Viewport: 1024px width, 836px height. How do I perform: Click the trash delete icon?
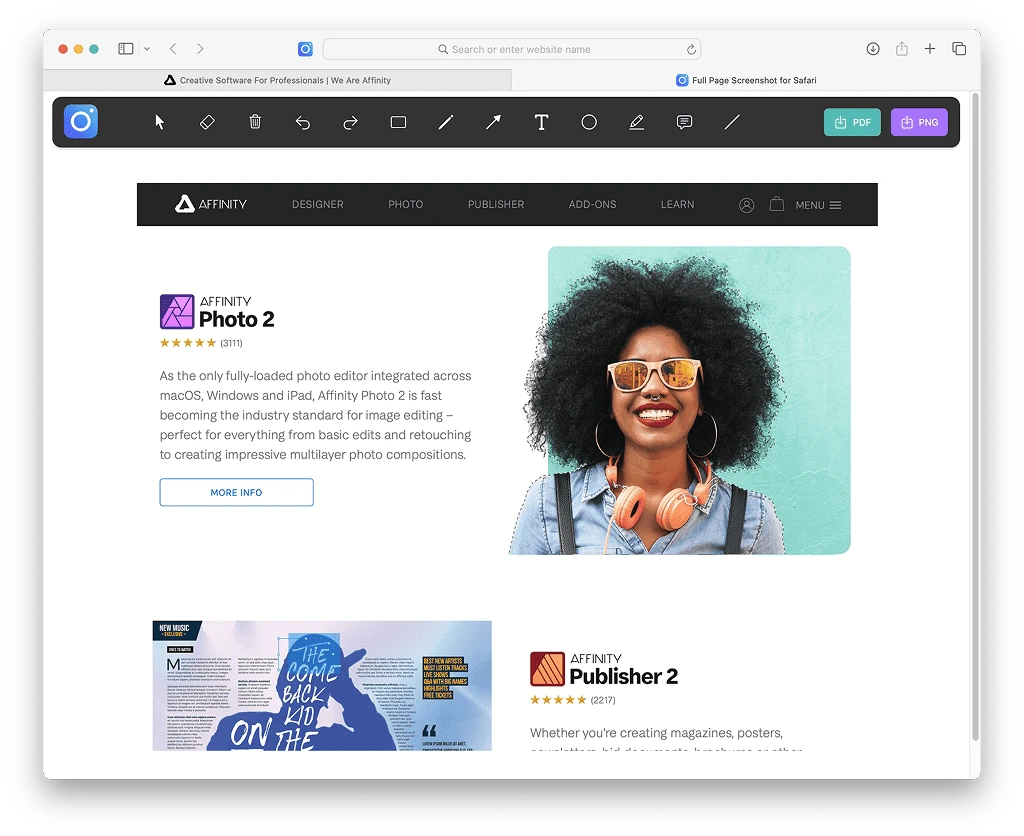click(x=255, y=122)
